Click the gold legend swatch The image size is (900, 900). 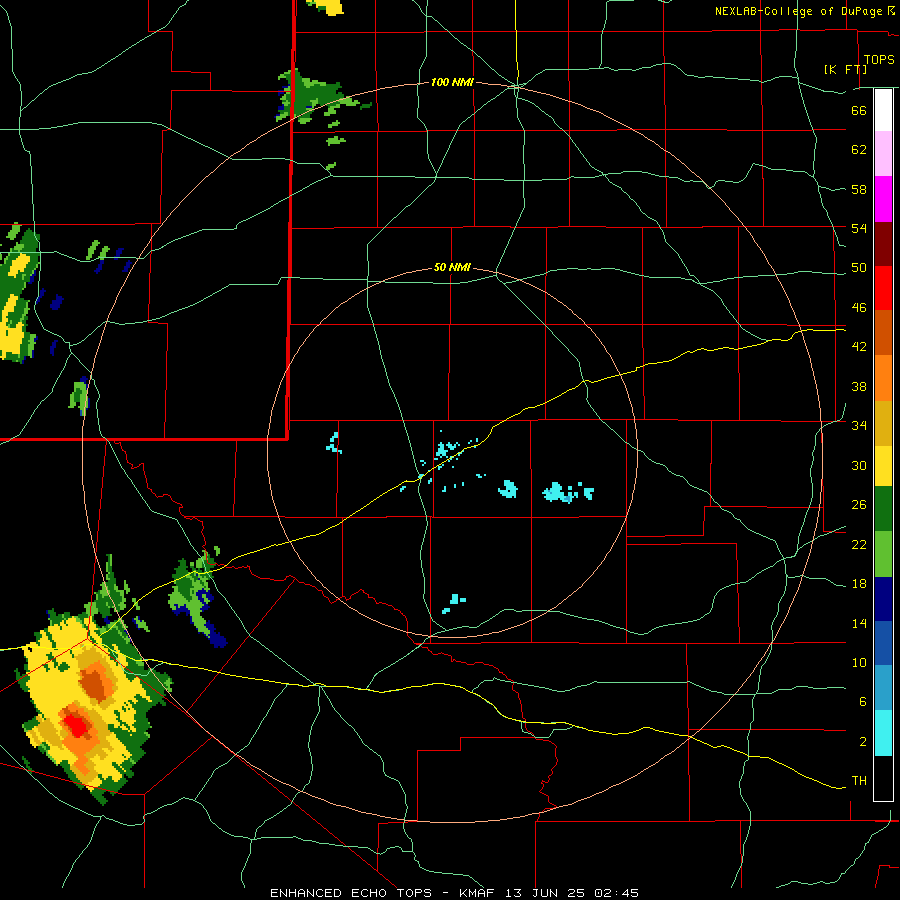[883, 423]
